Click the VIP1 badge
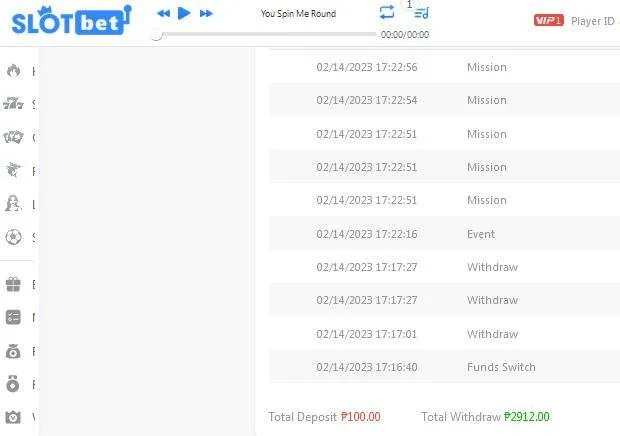The height and width of the screenshot is (436, 620). (x=548, y=20)
